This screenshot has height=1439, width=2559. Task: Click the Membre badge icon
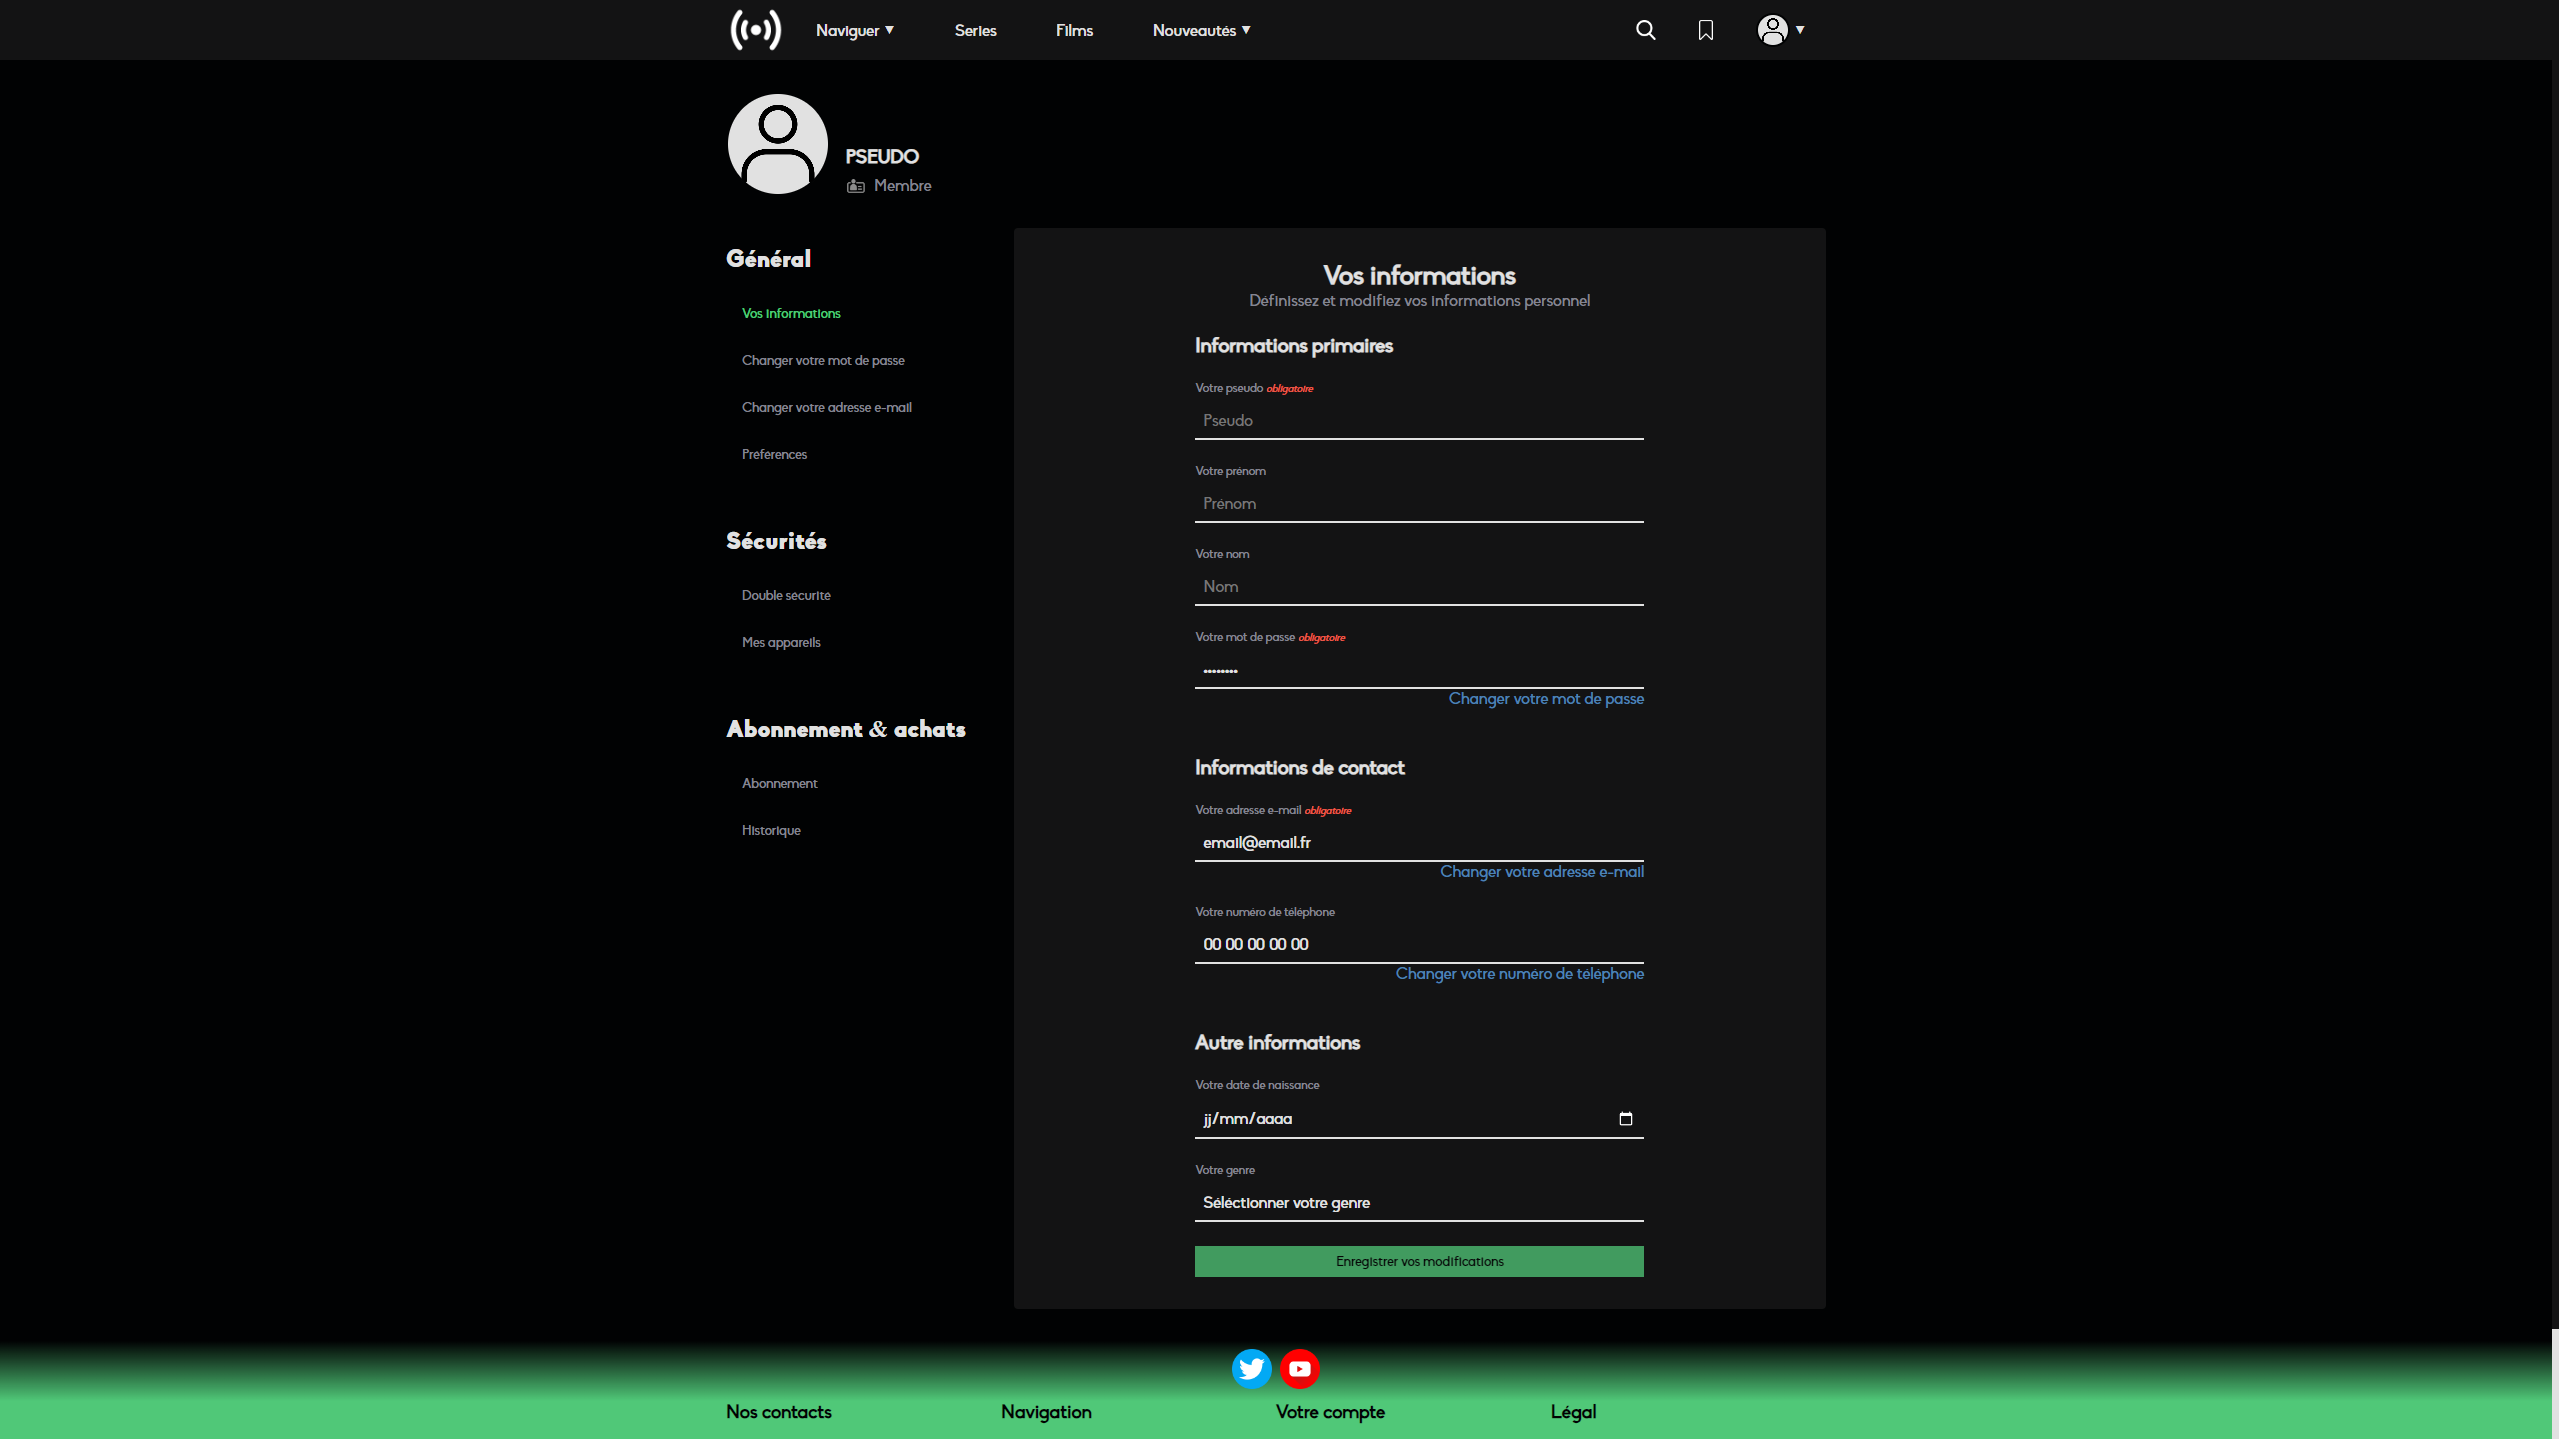(x=856, y=186)
